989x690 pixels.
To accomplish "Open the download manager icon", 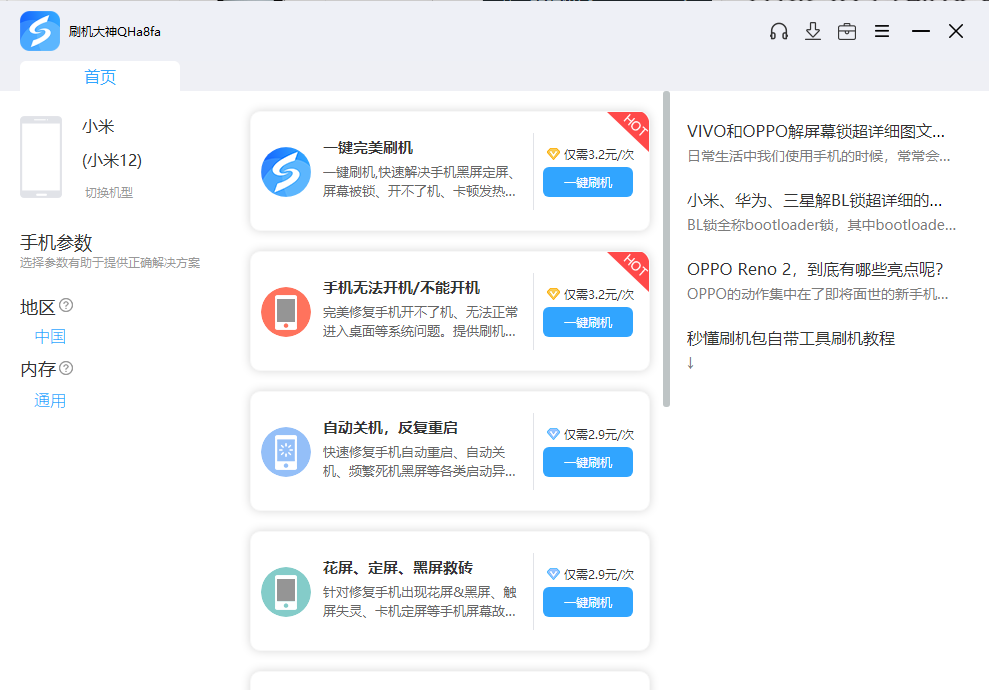I will [813, 31].
